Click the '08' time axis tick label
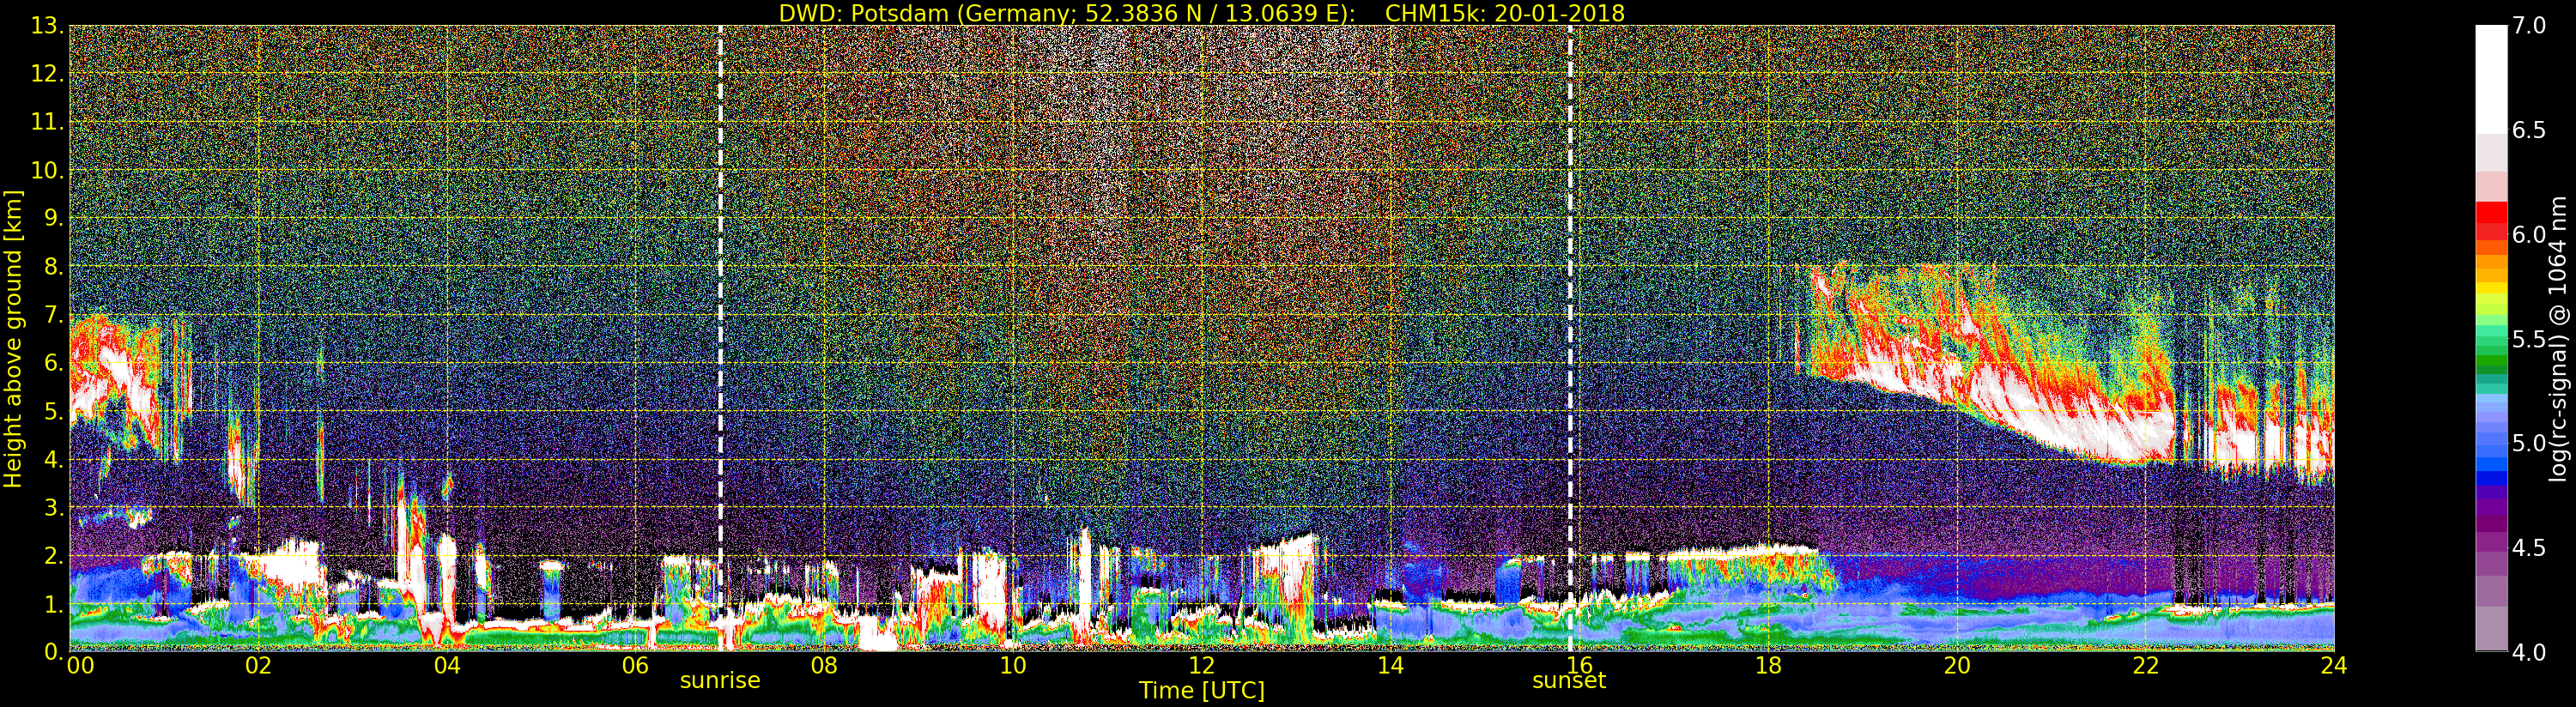The image size is (2576, 707). point(824,665)
